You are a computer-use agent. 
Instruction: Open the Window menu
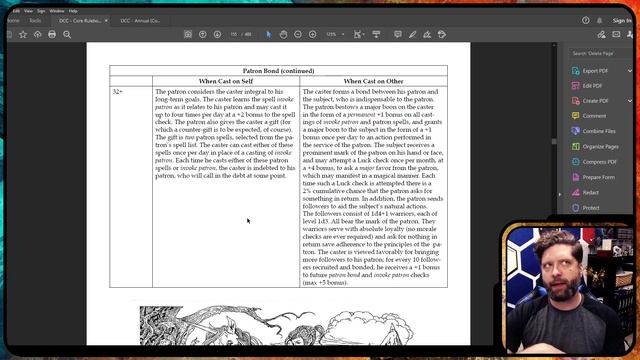coord(57,11)
